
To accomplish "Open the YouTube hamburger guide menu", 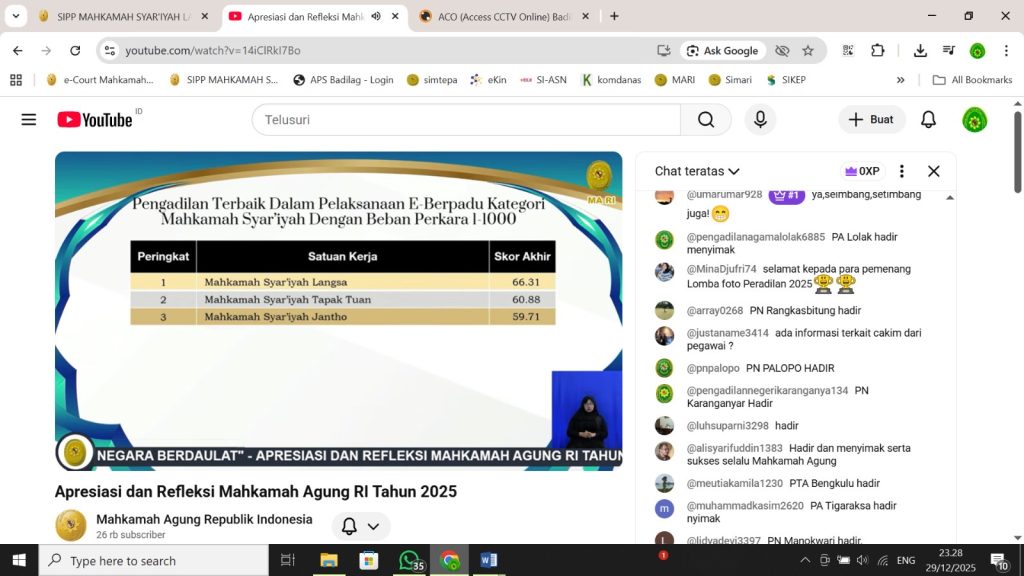I will point(28,120).
